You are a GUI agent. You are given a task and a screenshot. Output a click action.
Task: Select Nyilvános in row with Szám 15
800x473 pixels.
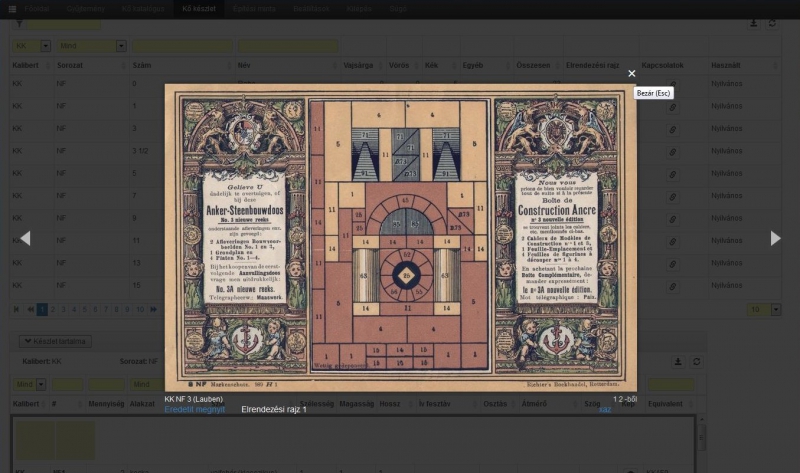click(x=727, y=285)
